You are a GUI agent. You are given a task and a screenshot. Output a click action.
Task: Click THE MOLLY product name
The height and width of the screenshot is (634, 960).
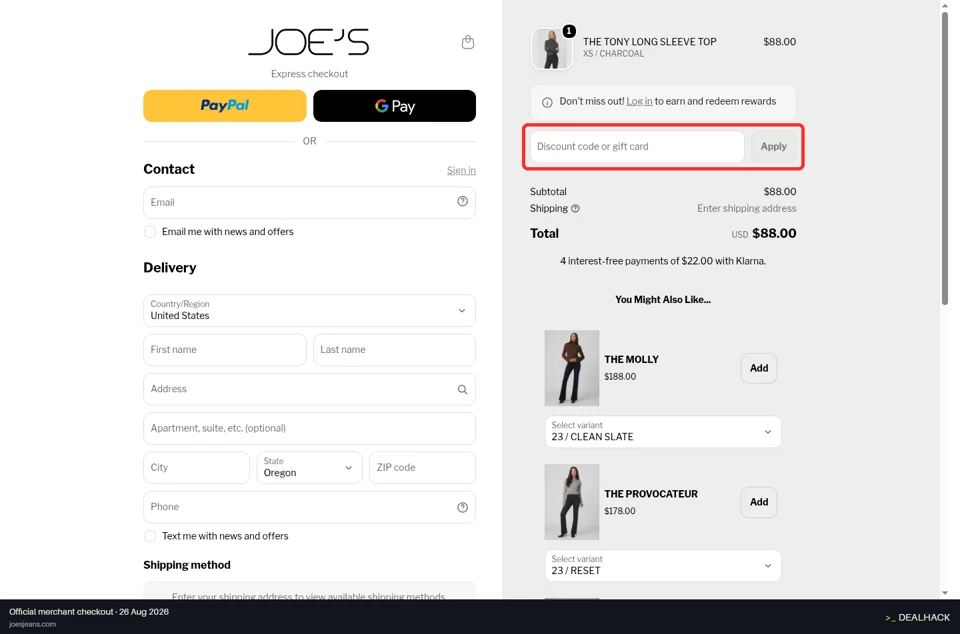pyautogui.click(x=631, y=360)
